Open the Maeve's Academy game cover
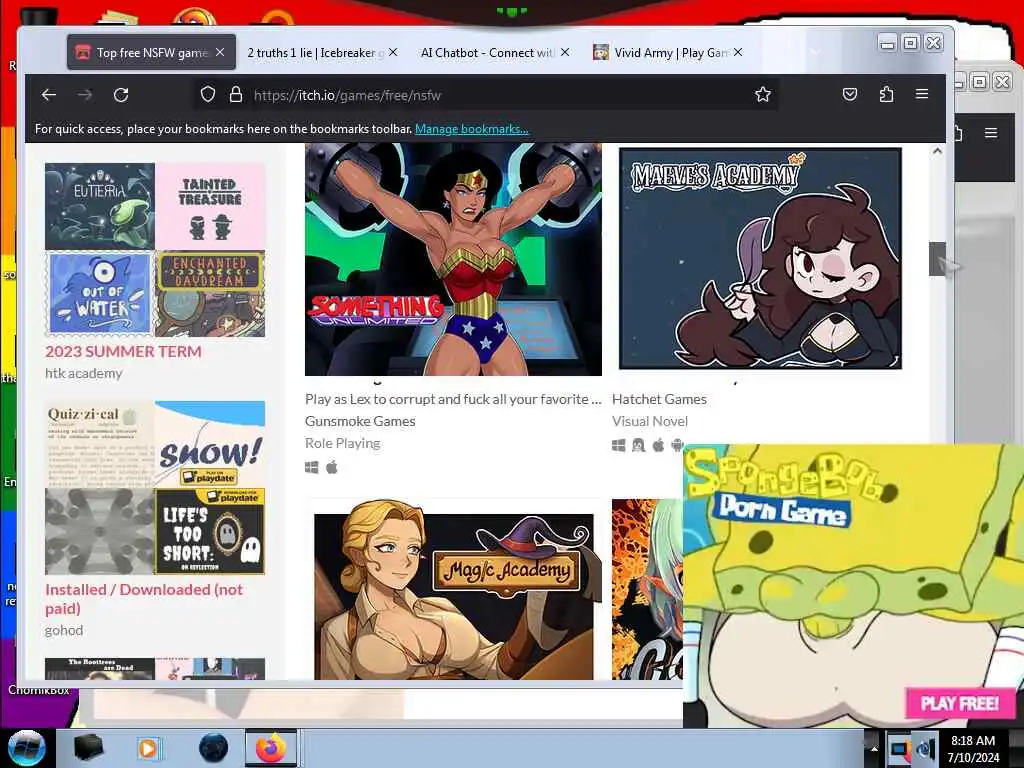This screenshot has height=768, width=1024. point(760,258)
